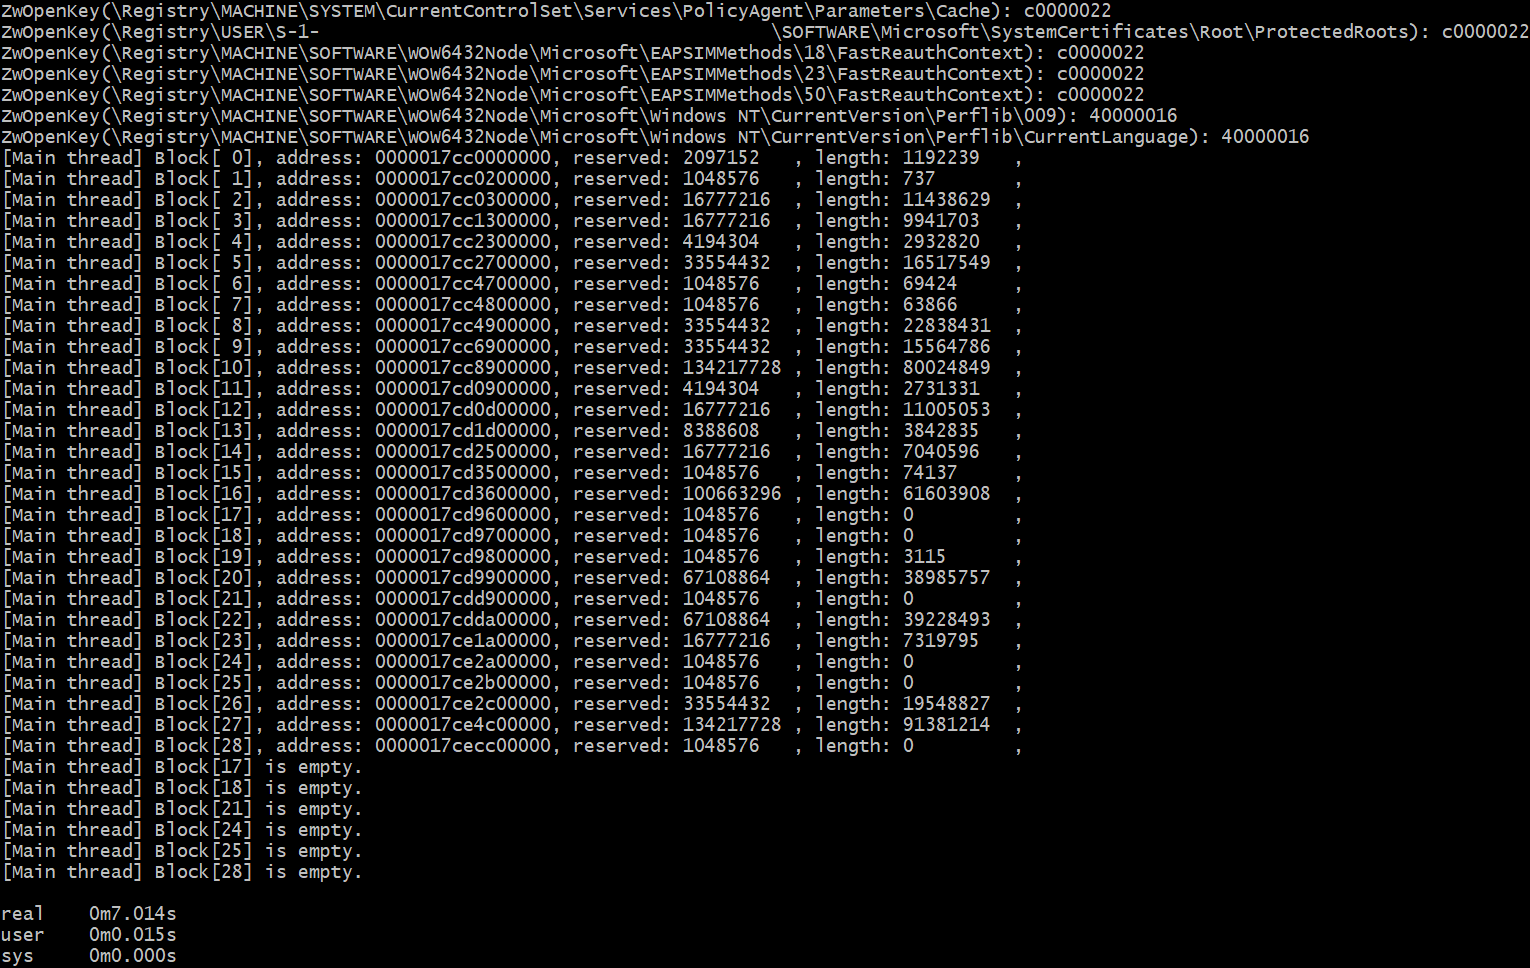Viewport: 1530px width, 968px height.
Task: Click the Block[16] reserved value 100663296
Action: [732, 494]
